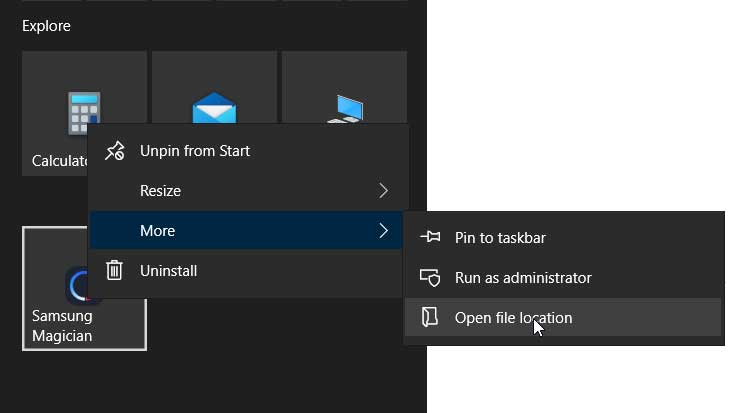Click the shield icon for Run as administrator

[430, 277]
